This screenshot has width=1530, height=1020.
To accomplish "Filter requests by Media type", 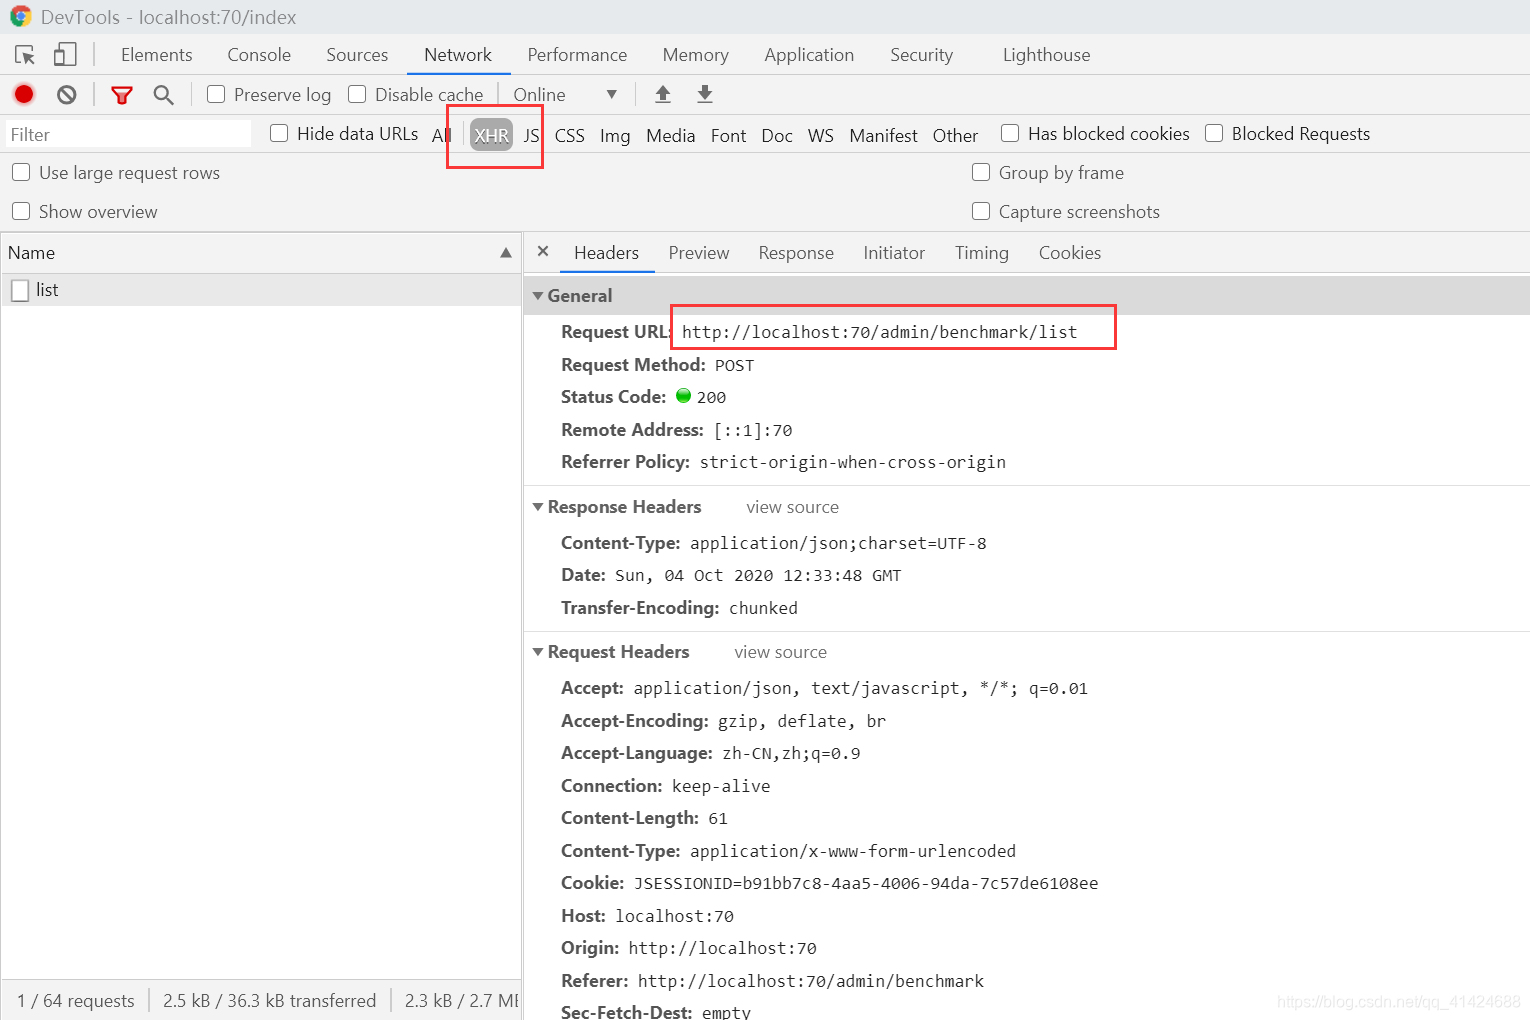I will pos(670,135).
